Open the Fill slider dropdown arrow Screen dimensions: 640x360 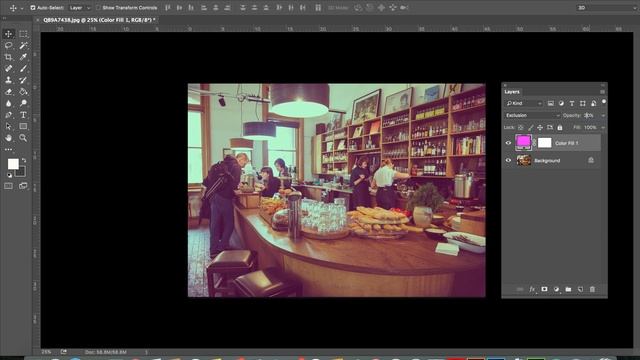click(x=603, y=128)
